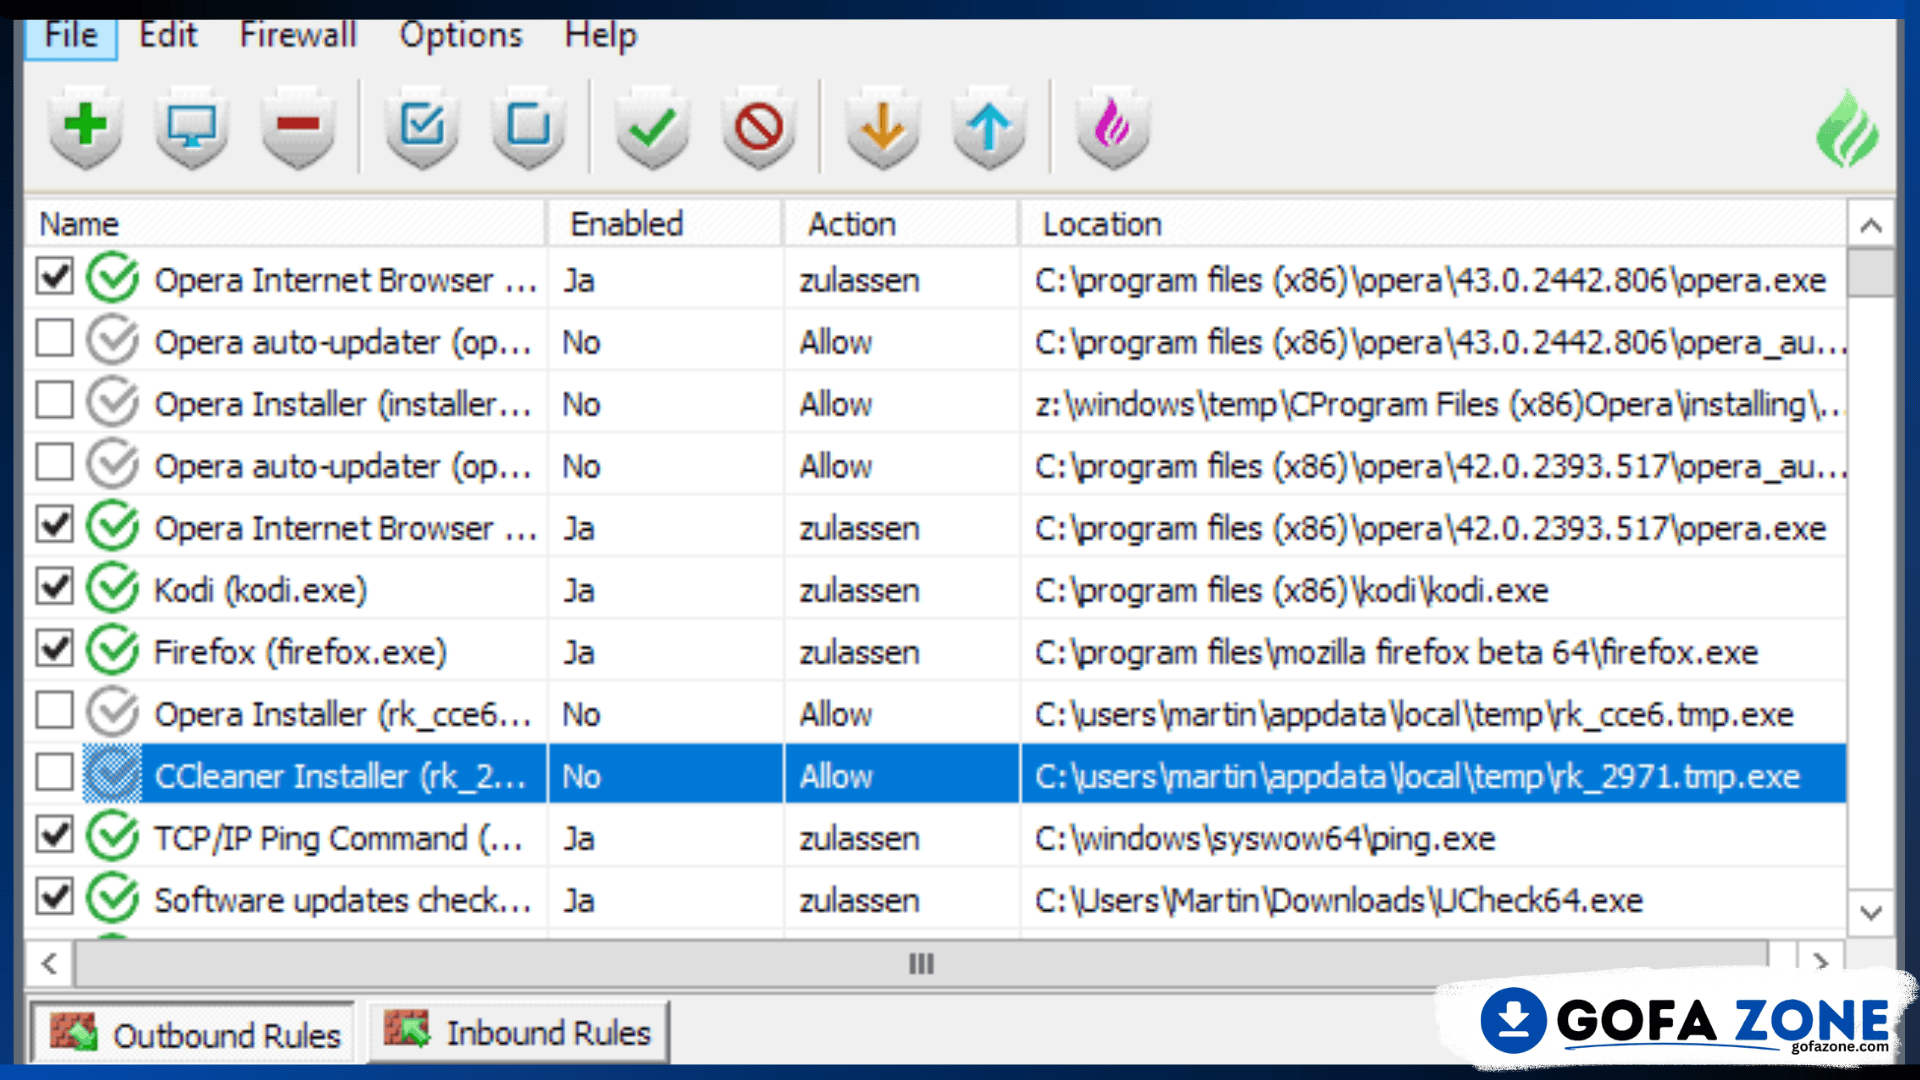Click the empty box Disable rule toolbar icon

[528, 127]
